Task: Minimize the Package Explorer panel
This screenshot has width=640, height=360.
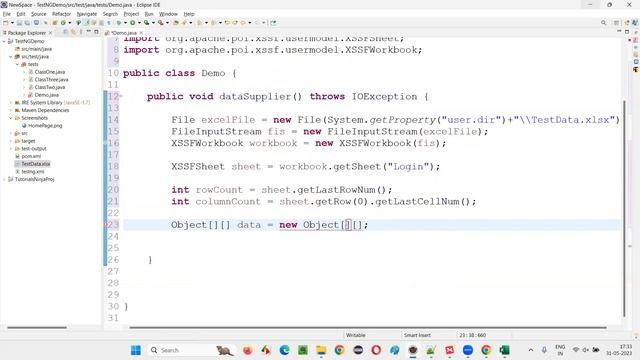Action: pos(89,32)
